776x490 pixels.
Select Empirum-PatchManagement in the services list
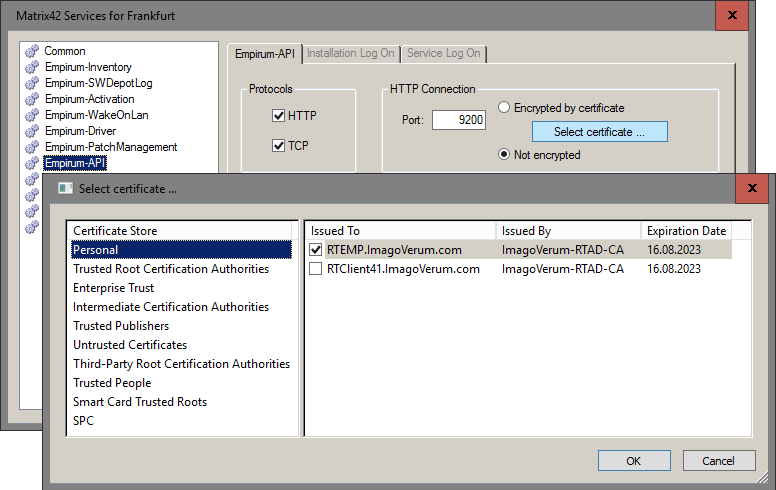tap(111, 147)
